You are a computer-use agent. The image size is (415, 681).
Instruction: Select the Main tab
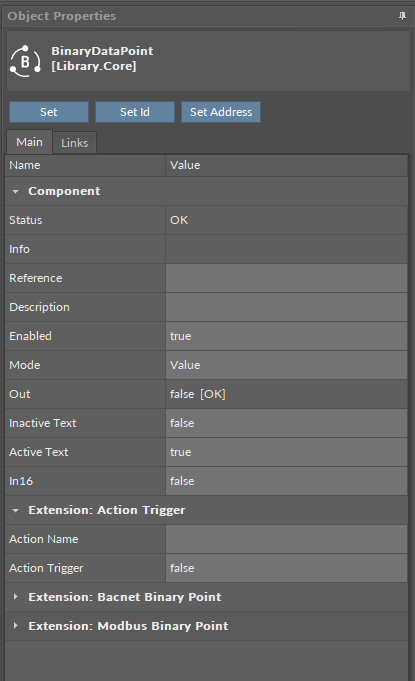[29, 142]
